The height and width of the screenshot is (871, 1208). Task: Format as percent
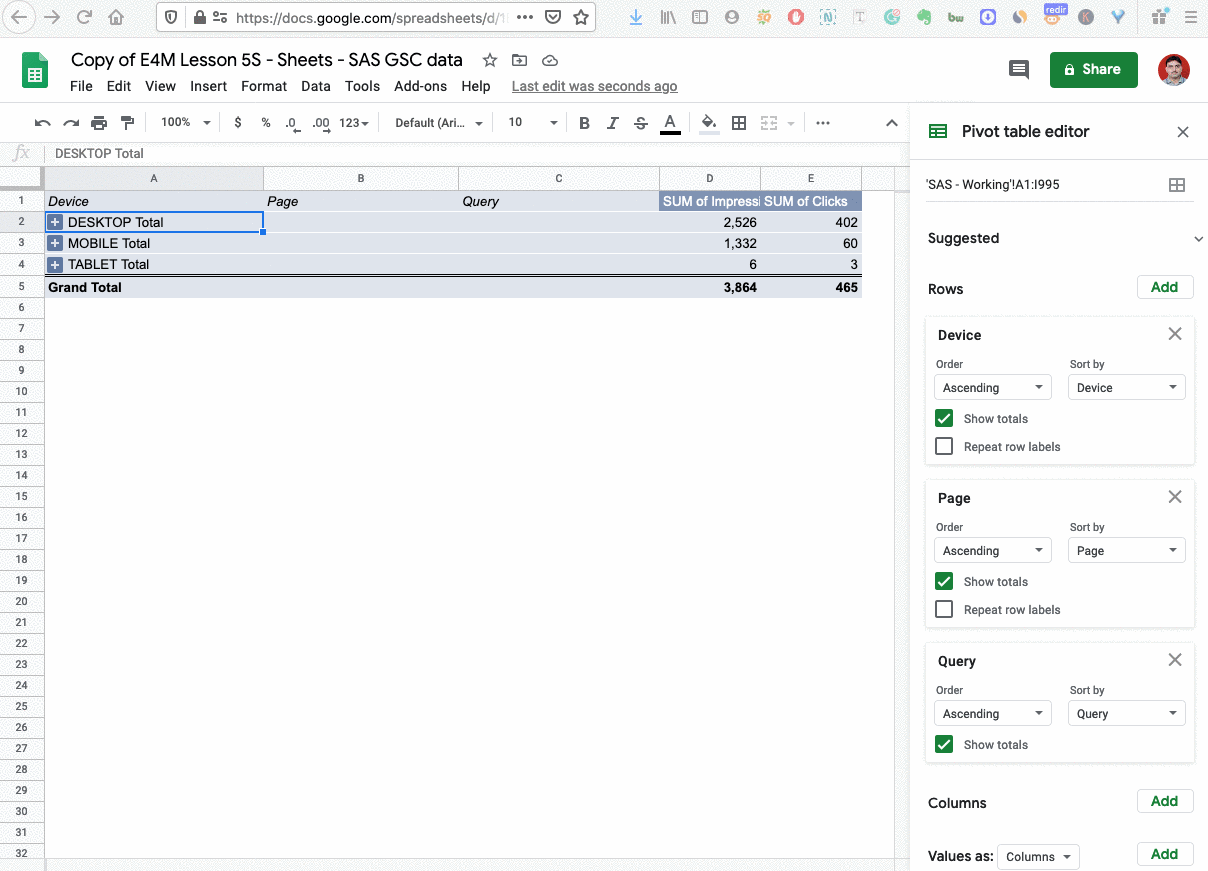(x=266, y=123)
